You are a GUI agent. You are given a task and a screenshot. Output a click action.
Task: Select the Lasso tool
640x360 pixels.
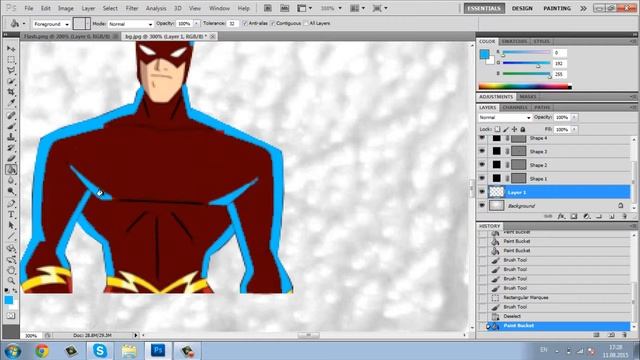[11, 70]
